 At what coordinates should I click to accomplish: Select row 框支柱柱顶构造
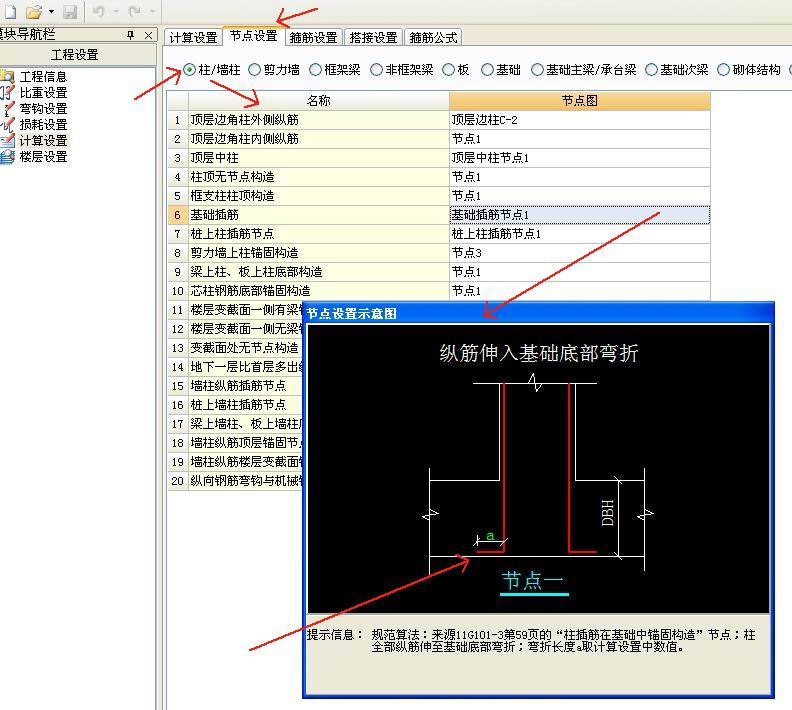coord(319,196)
